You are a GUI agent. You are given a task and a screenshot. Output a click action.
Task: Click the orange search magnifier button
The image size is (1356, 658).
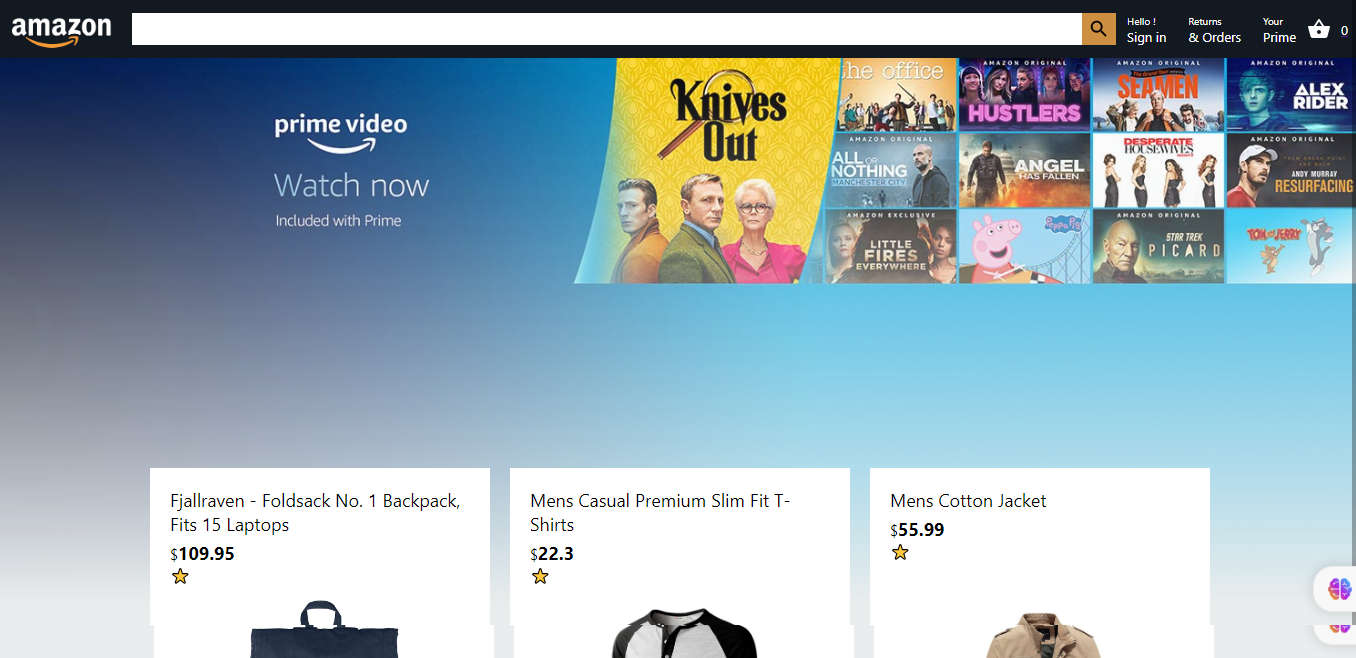(x=1099, y=29)
